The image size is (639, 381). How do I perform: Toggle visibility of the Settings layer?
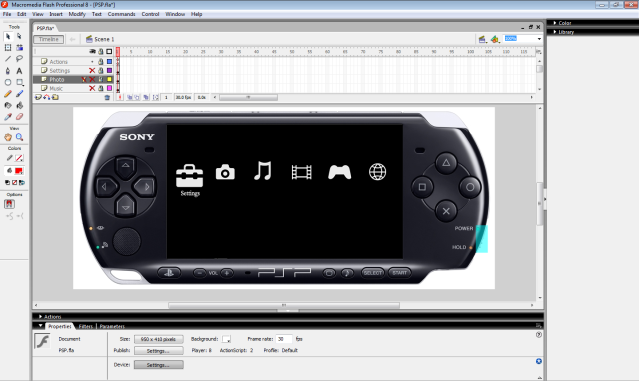click(x=92, y=70)
